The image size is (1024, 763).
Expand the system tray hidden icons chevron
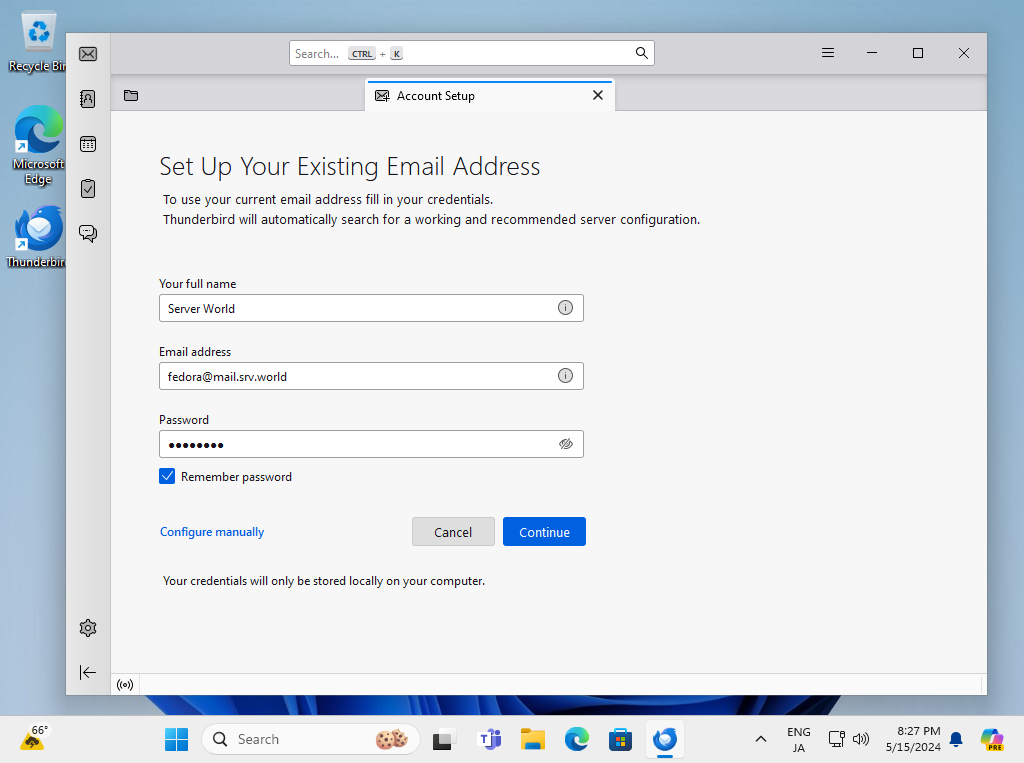coord(761,739)
